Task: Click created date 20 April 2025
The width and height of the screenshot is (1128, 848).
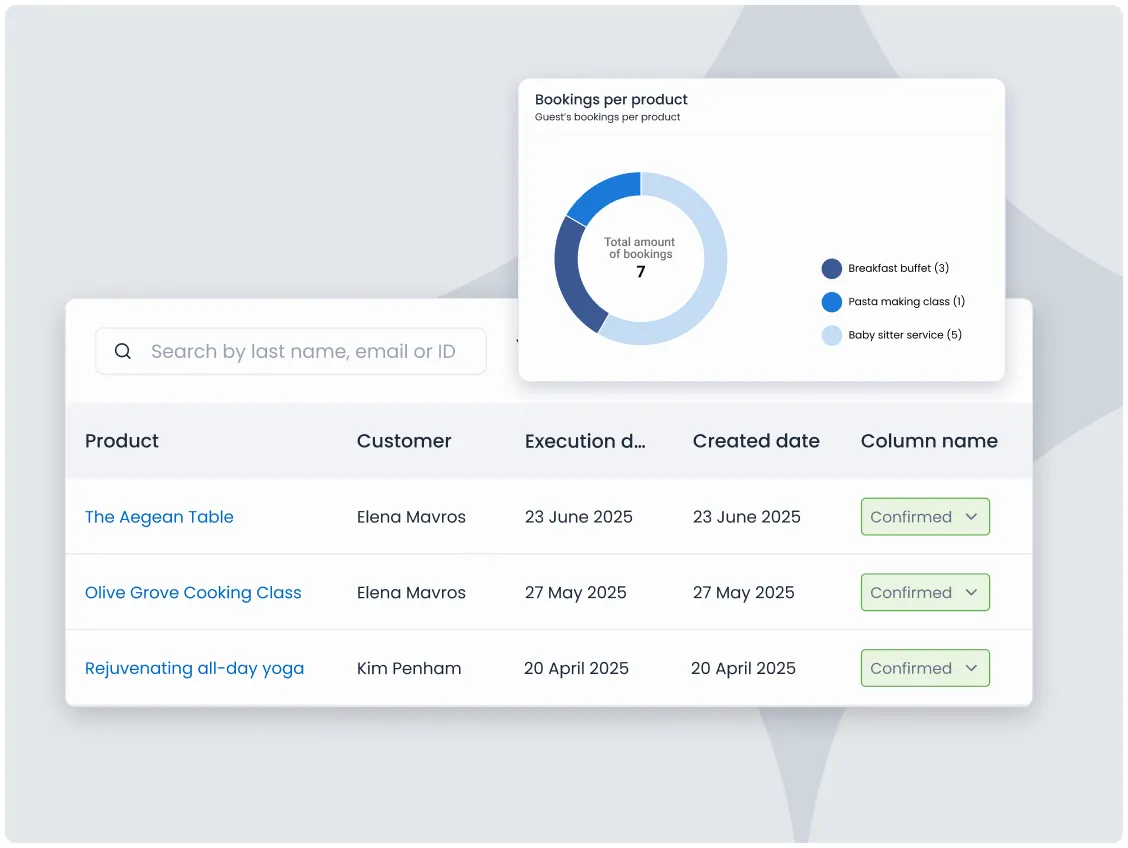Action: pos(743,668)
